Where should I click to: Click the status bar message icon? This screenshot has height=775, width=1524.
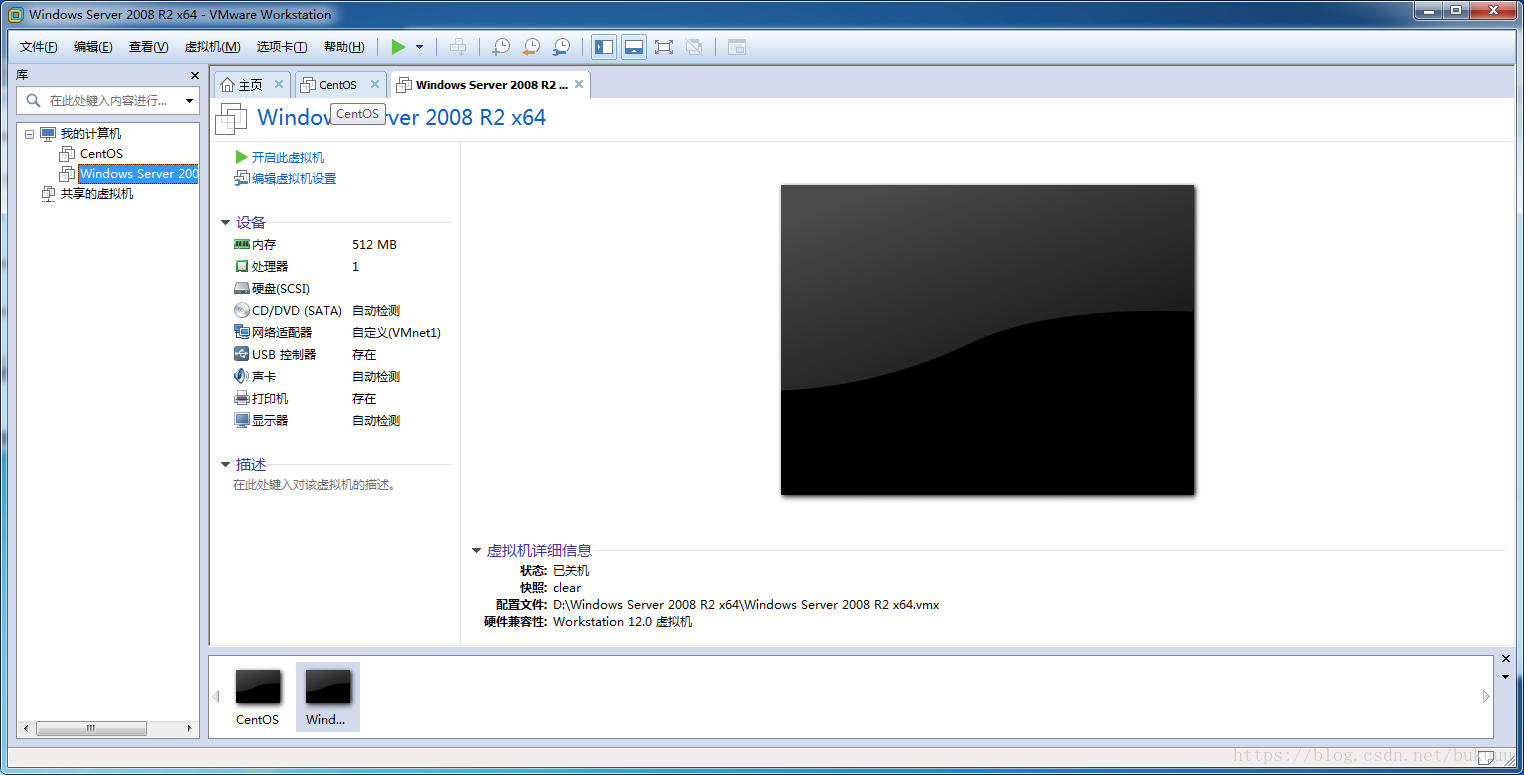point(1486,758)
